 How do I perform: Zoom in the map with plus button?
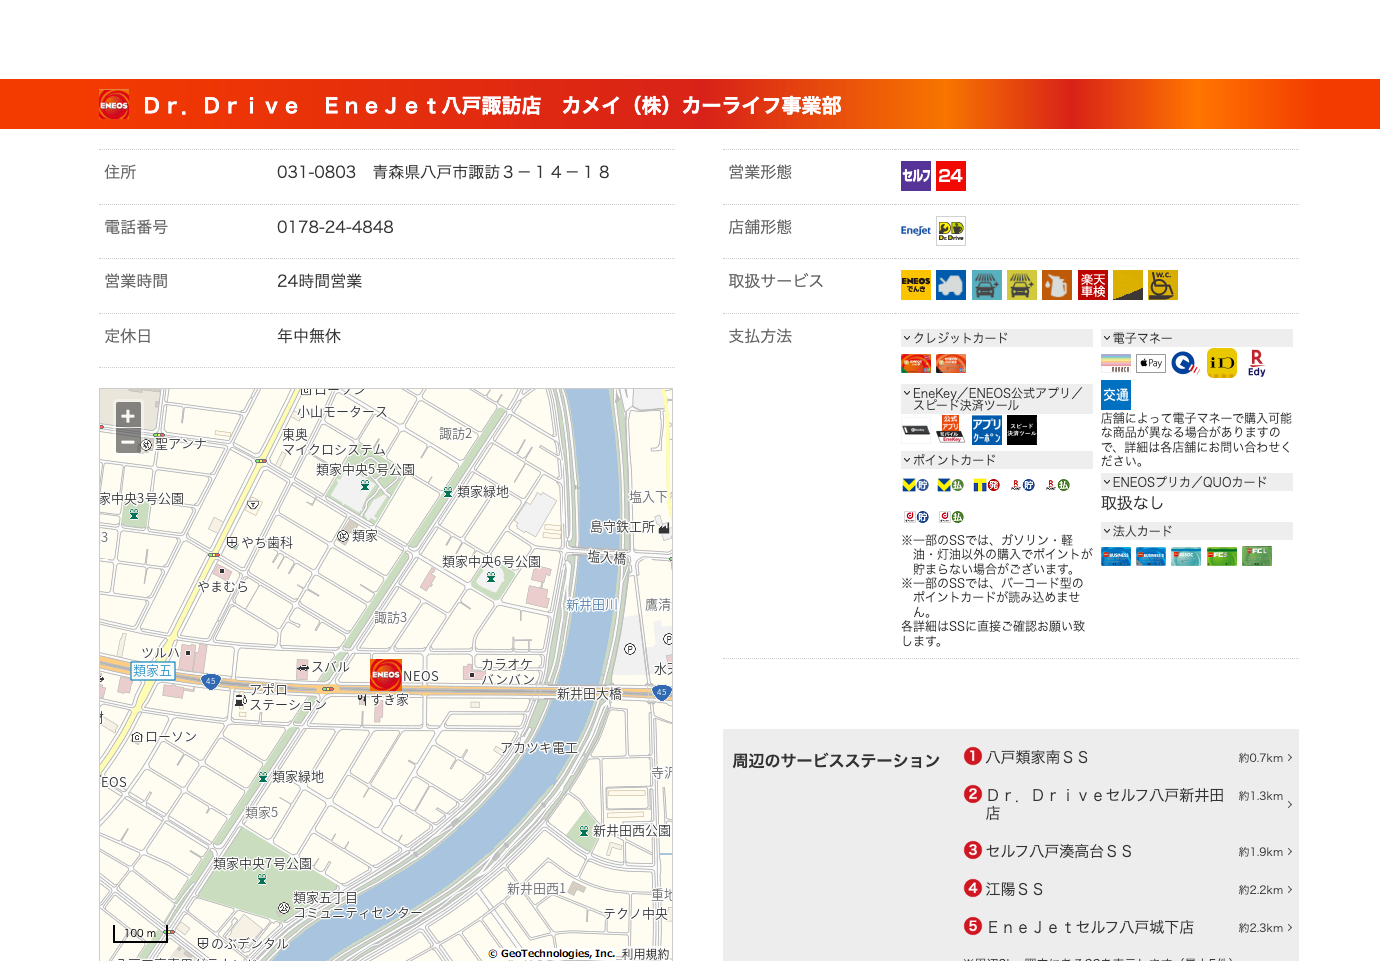tap(127, 416)
